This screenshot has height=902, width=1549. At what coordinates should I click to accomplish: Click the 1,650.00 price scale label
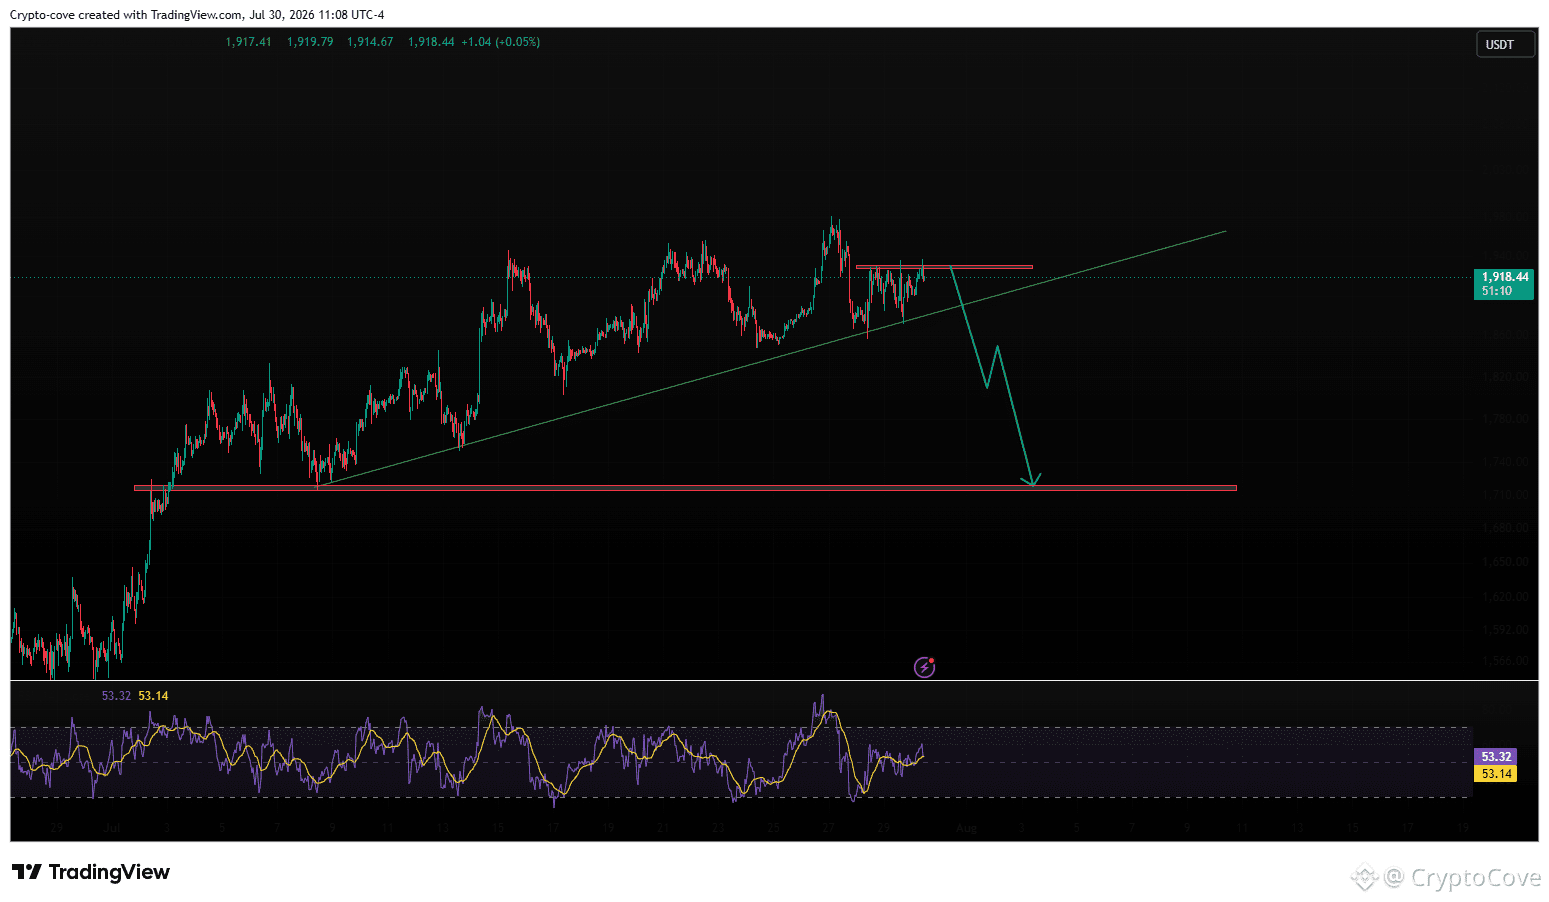tap(1506, 562)
